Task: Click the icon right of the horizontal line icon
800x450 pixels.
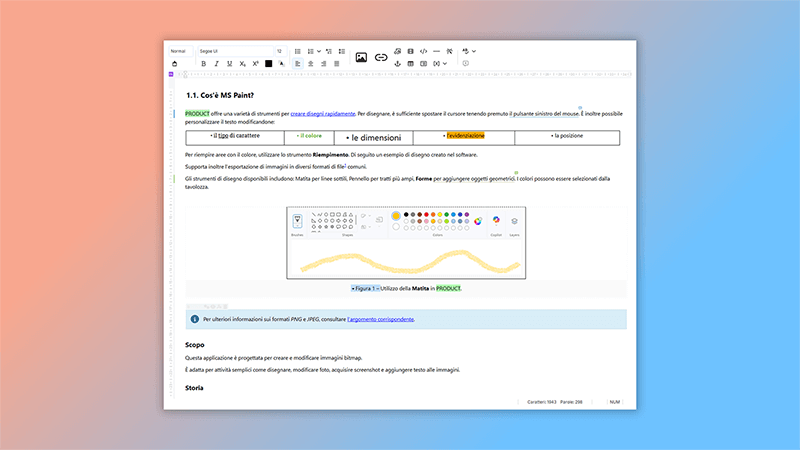Action: [449, 51]
